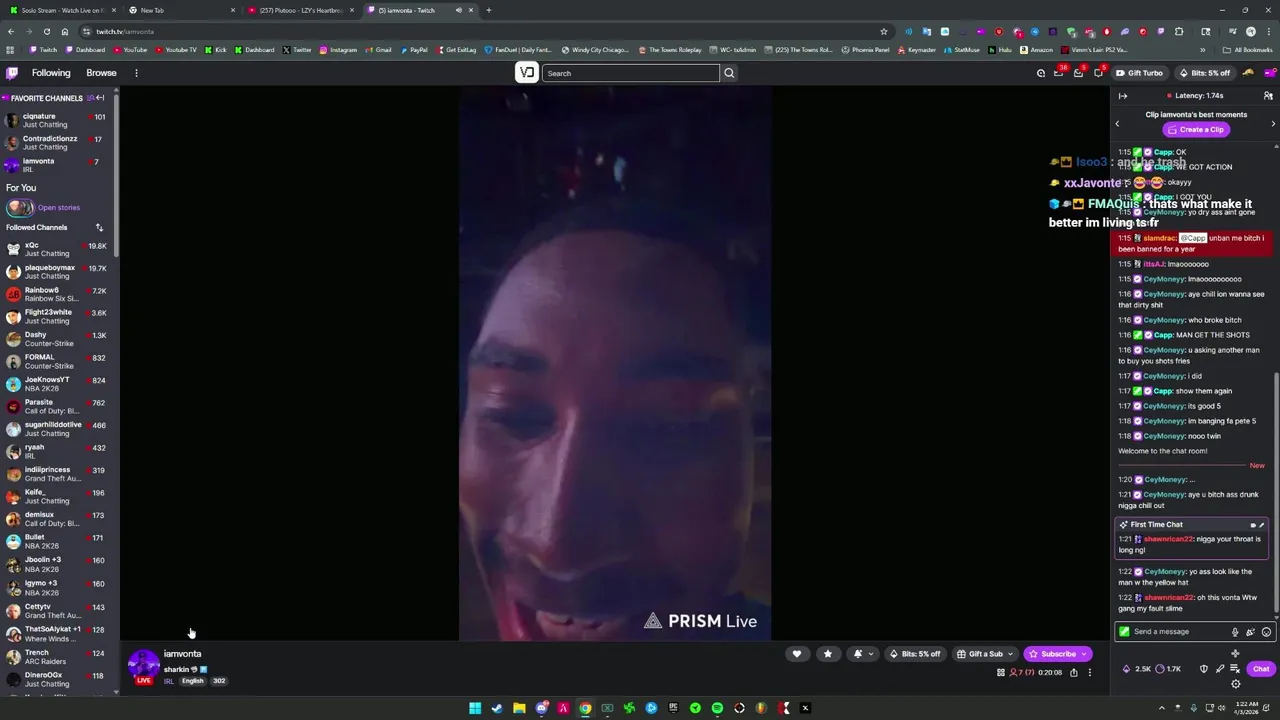Click the browser address bar URL
This screenshot has height=720, width=1280.
[125, 32]
